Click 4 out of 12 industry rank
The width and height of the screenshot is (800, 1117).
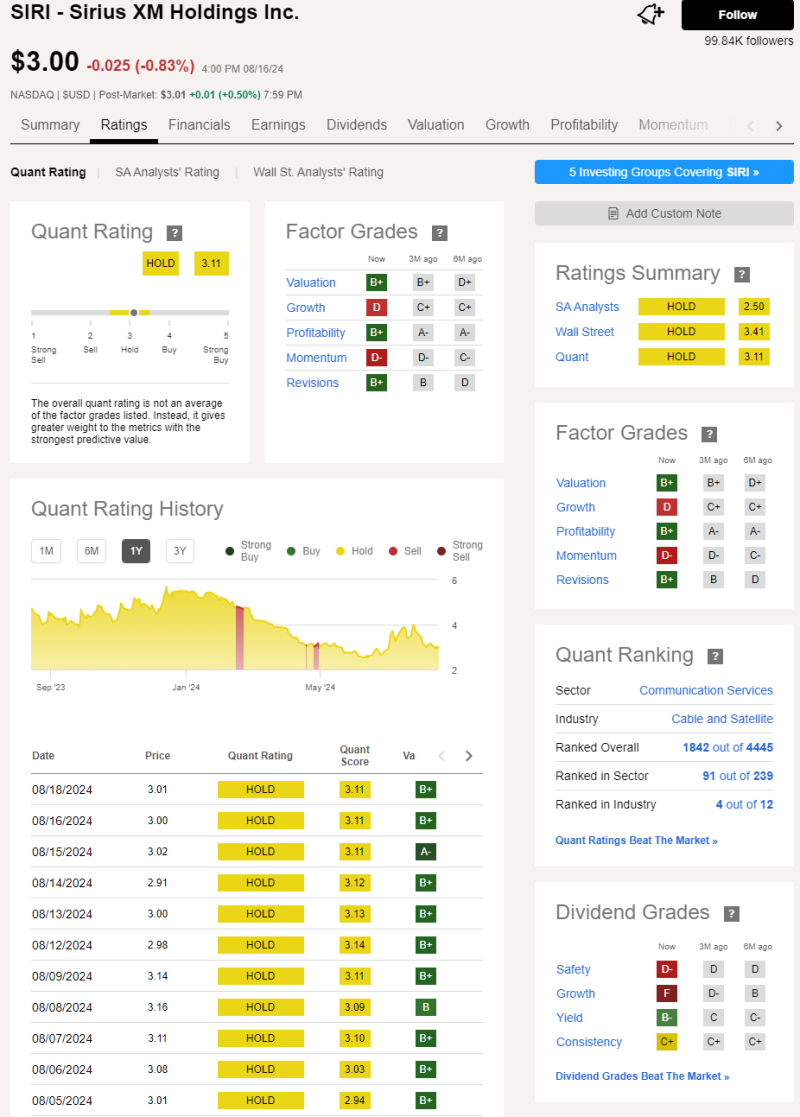(x=744, y=804)
